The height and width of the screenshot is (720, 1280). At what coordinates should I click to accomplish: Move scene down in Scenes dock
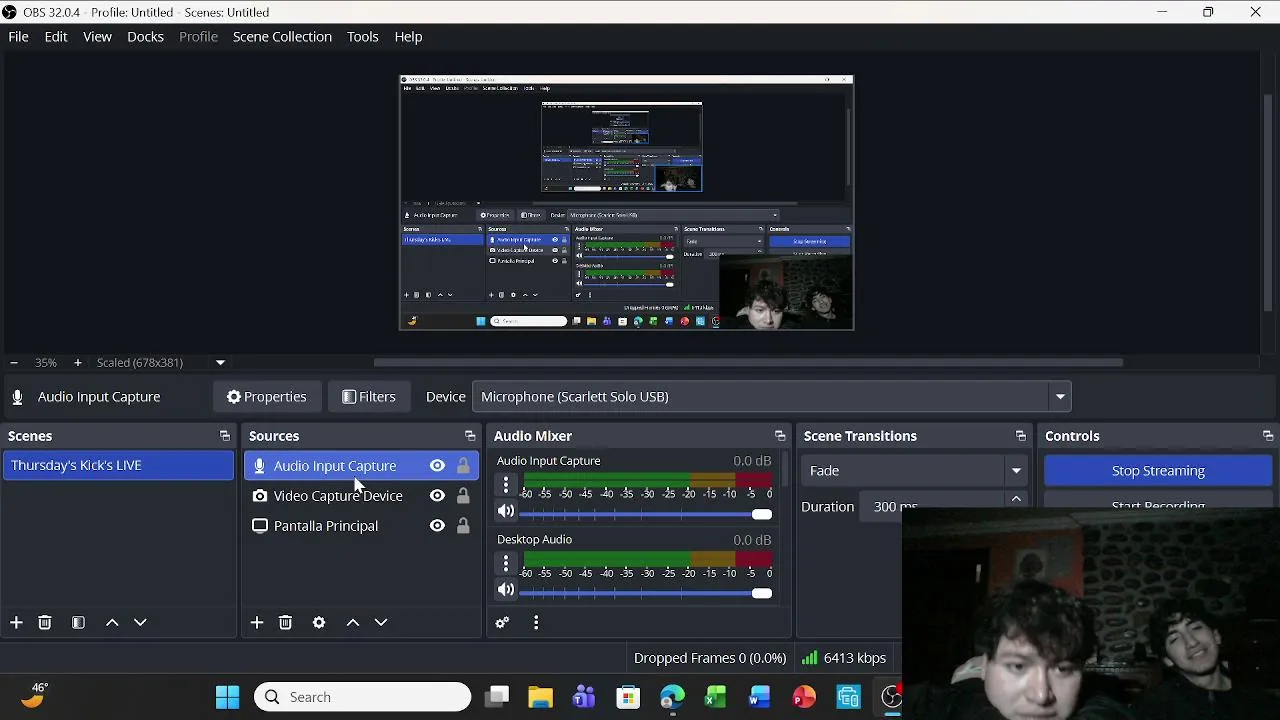(x=140, y=623)
